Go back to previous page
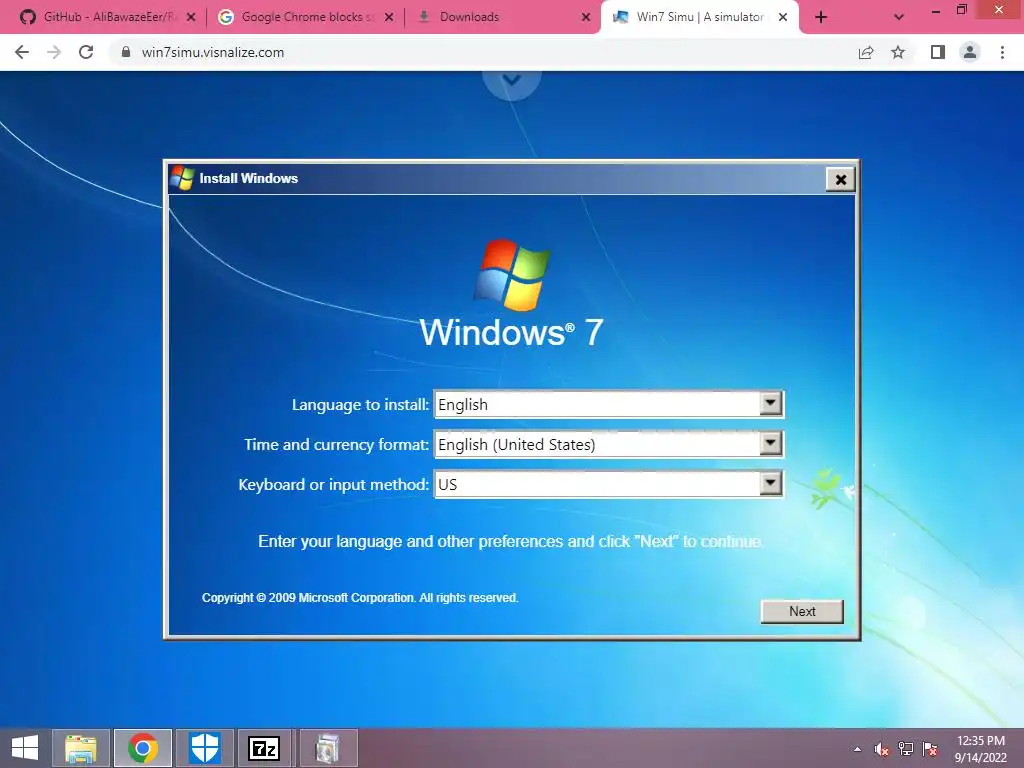 click(x=22, y=52)
